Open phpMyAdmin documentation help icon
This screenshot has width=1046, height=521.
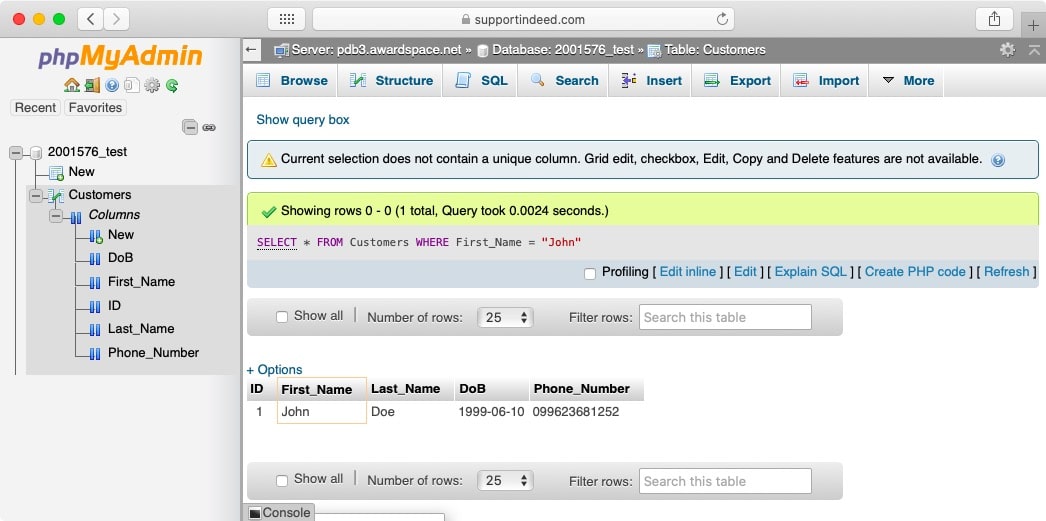point(112,86)
